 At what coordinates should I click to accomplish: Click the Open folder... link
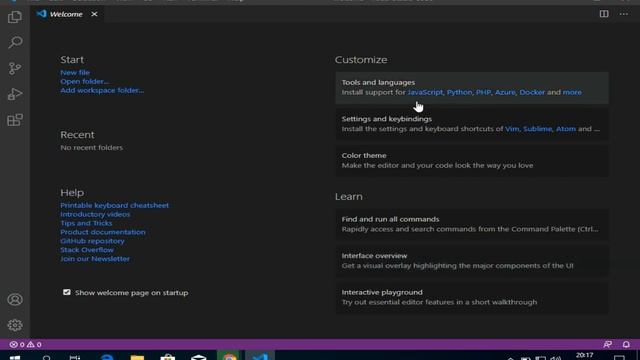point(84,81)
